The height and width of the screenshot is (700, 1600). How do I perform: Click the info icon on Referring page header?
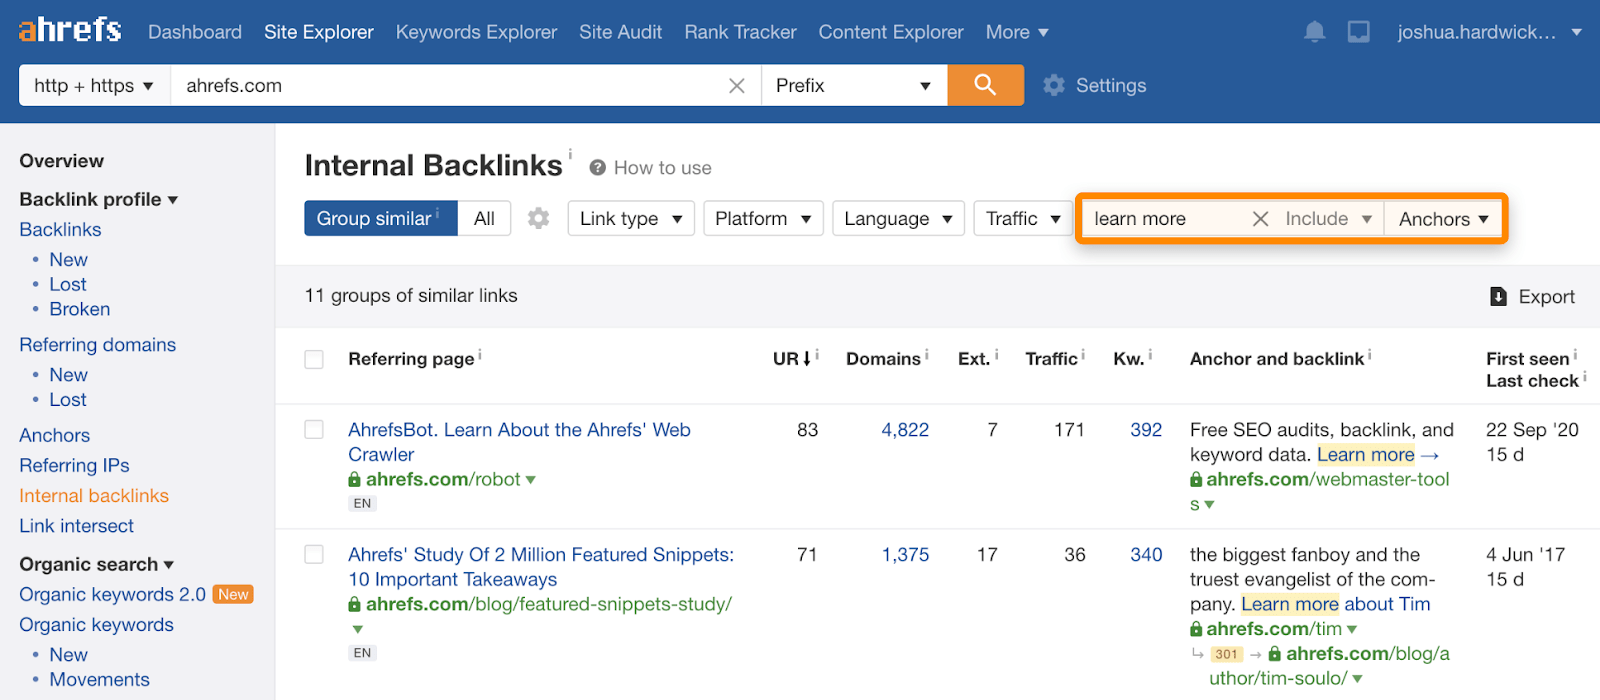tap(480, 354)
